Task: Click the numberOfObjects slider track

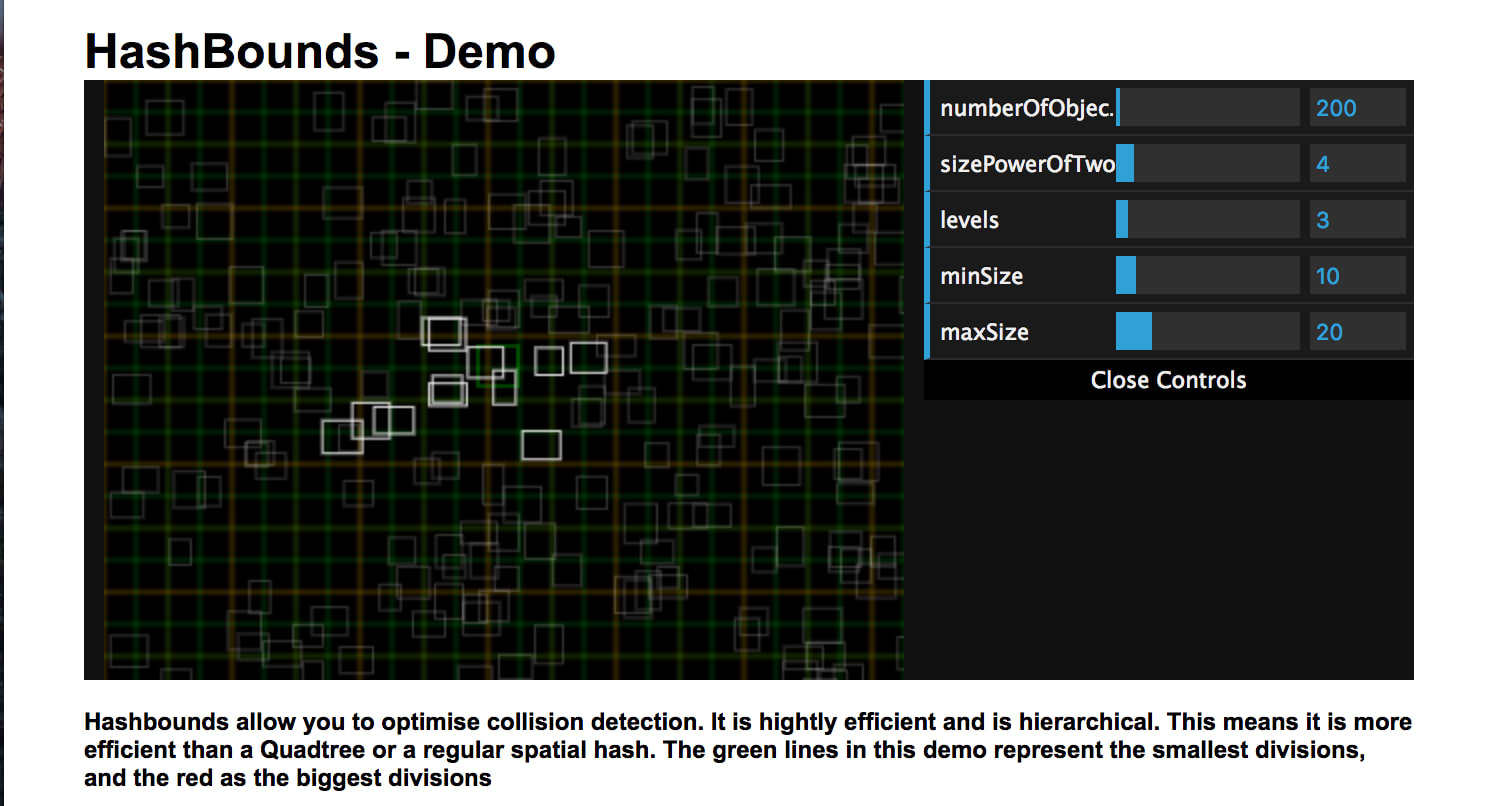Action: [x=1208, y=107]
